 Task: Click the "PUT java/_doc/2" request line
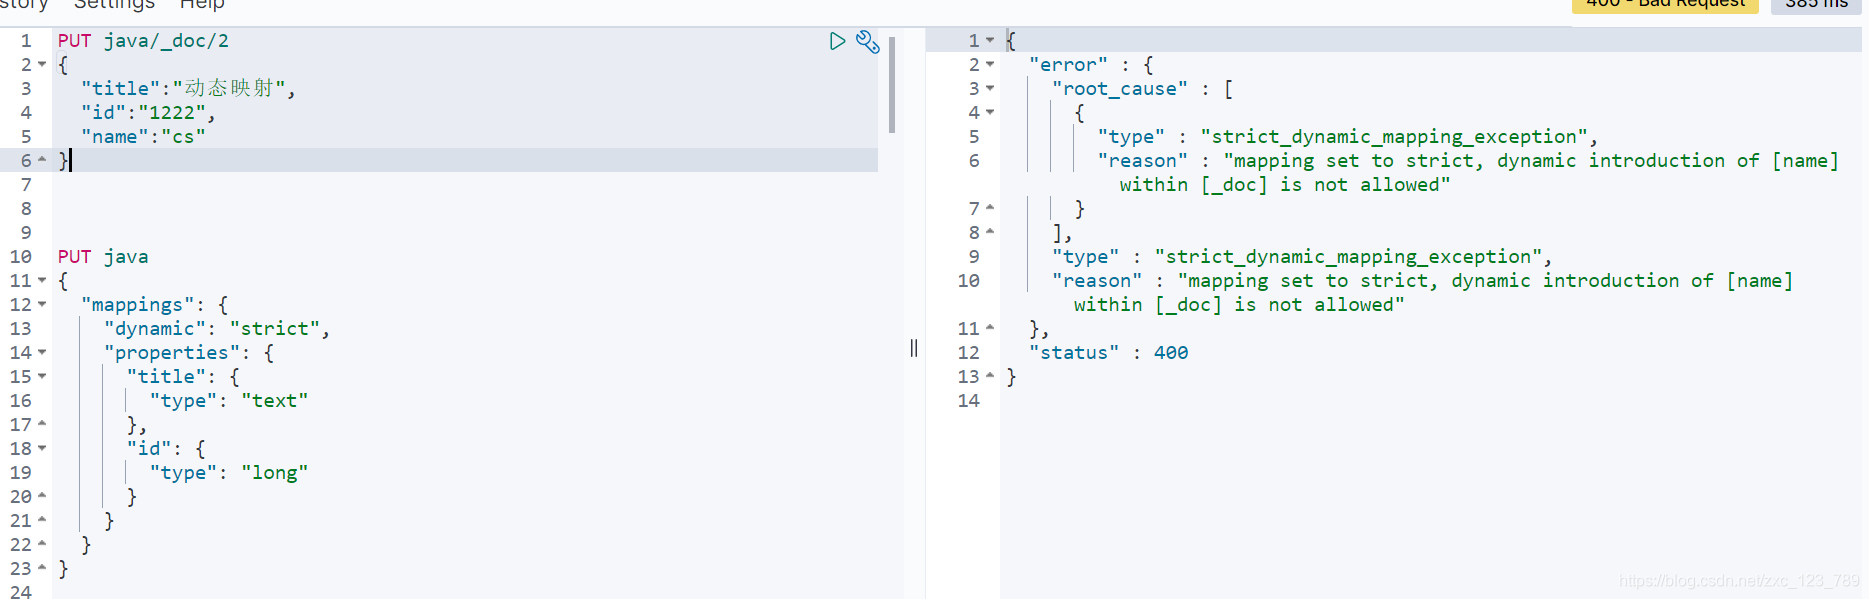(143, 41)
